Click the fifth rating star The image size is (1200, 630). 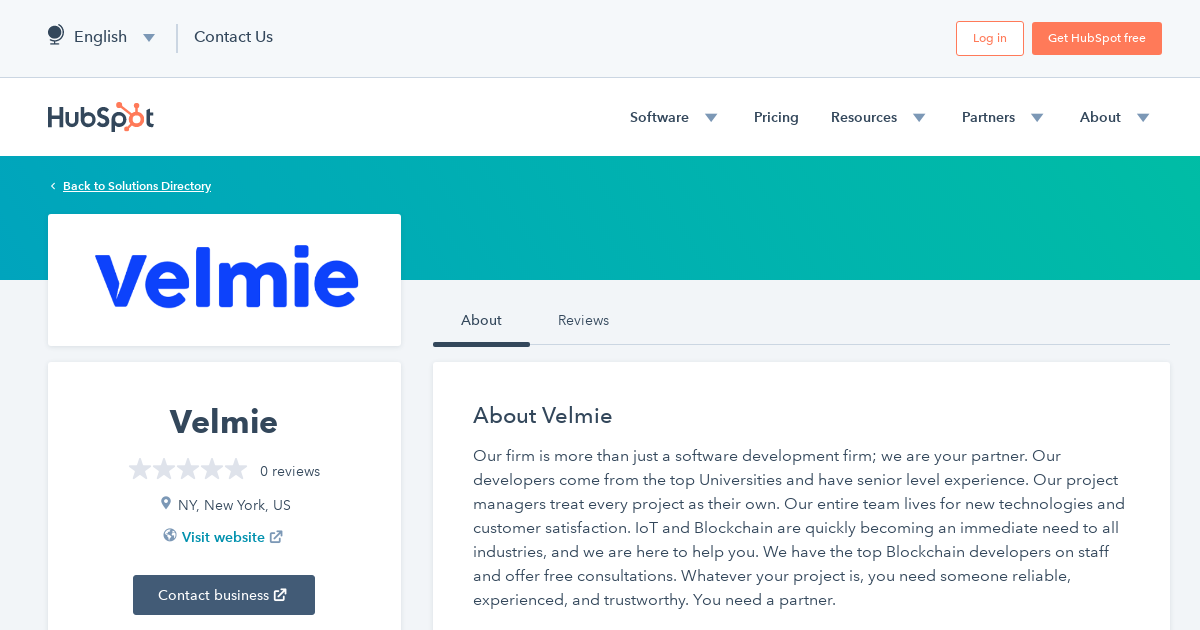tap(235, 468)
